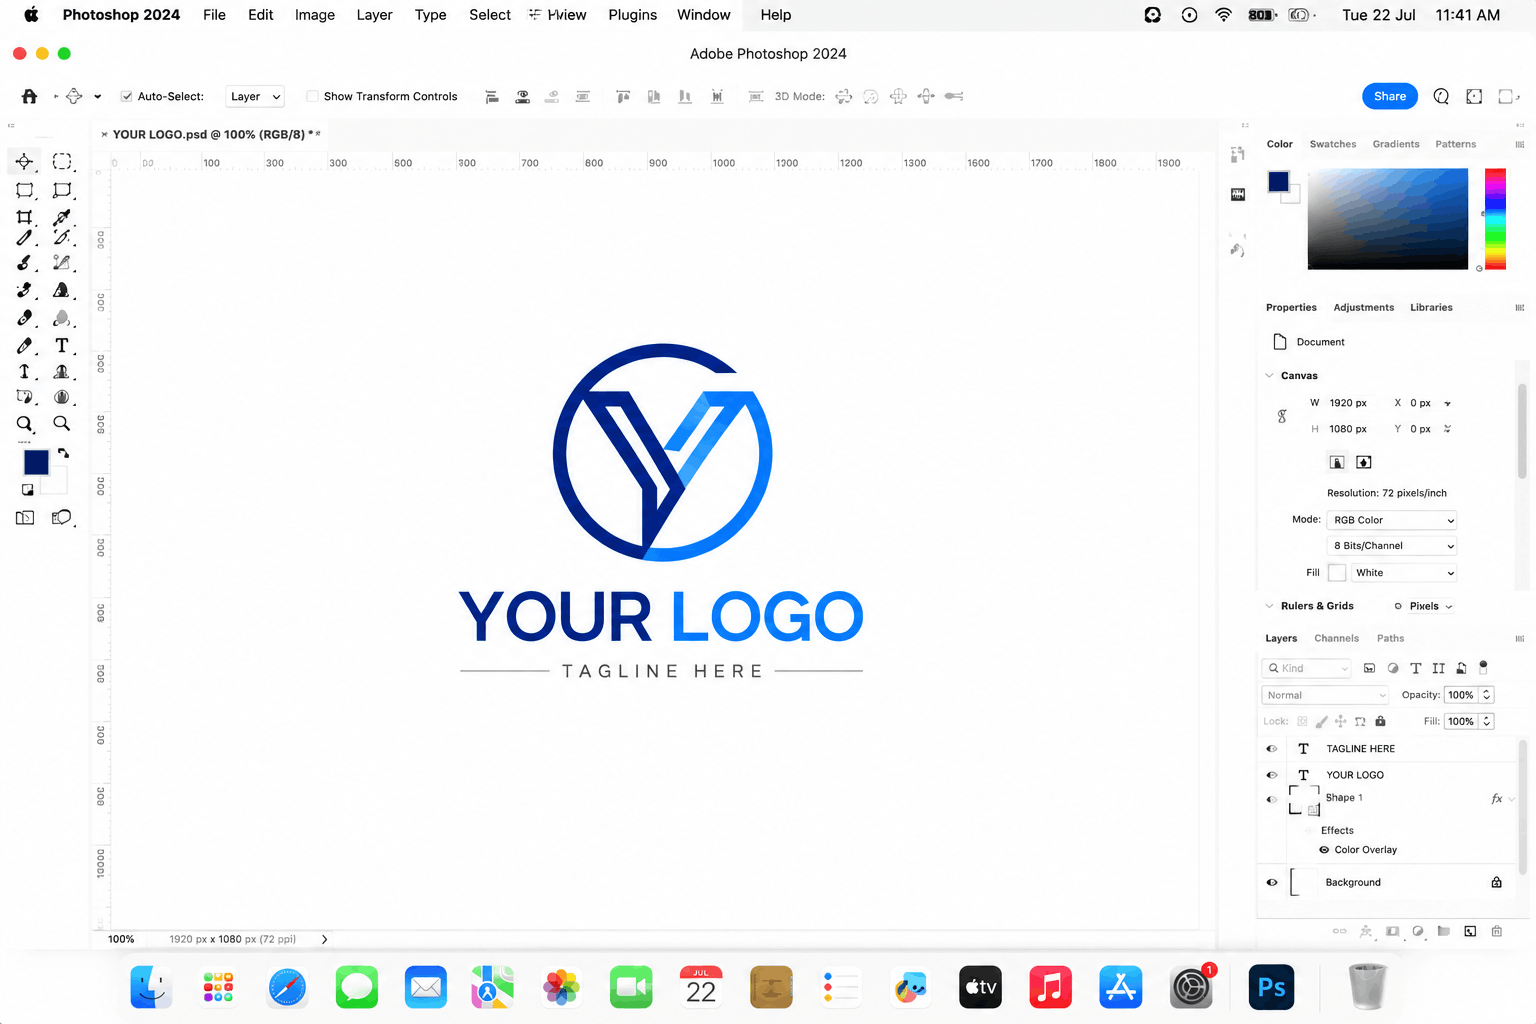The image size is (1536, 1024).
Task: Switch to the Adjustments tab
Action: click(1364, 308)
